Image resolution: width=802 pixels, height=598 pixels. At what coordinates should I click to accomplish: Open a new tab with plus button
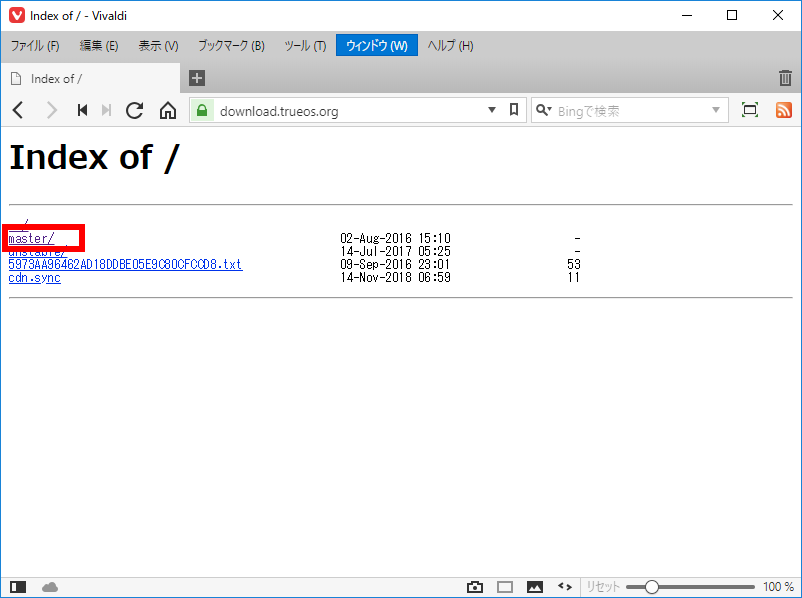coord(197,78)
